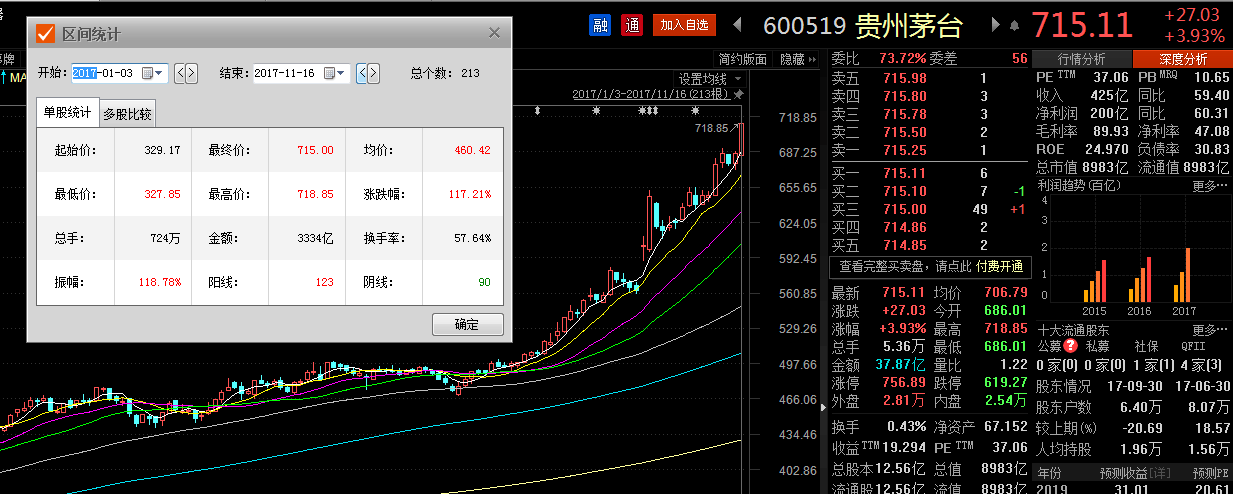
Task: Move start date forward with right arrow
Action: (192, 73)
